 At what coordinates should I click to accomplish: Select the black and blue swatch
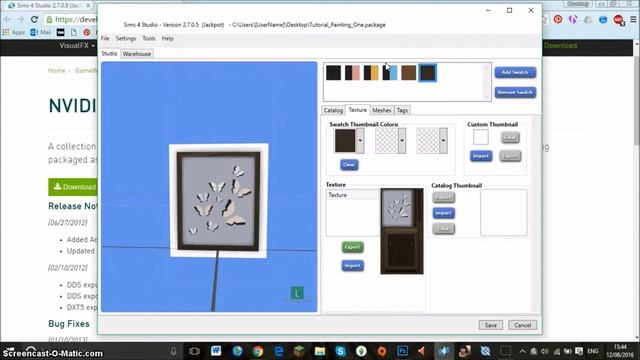pyautogui.click(x=390, y=73)
